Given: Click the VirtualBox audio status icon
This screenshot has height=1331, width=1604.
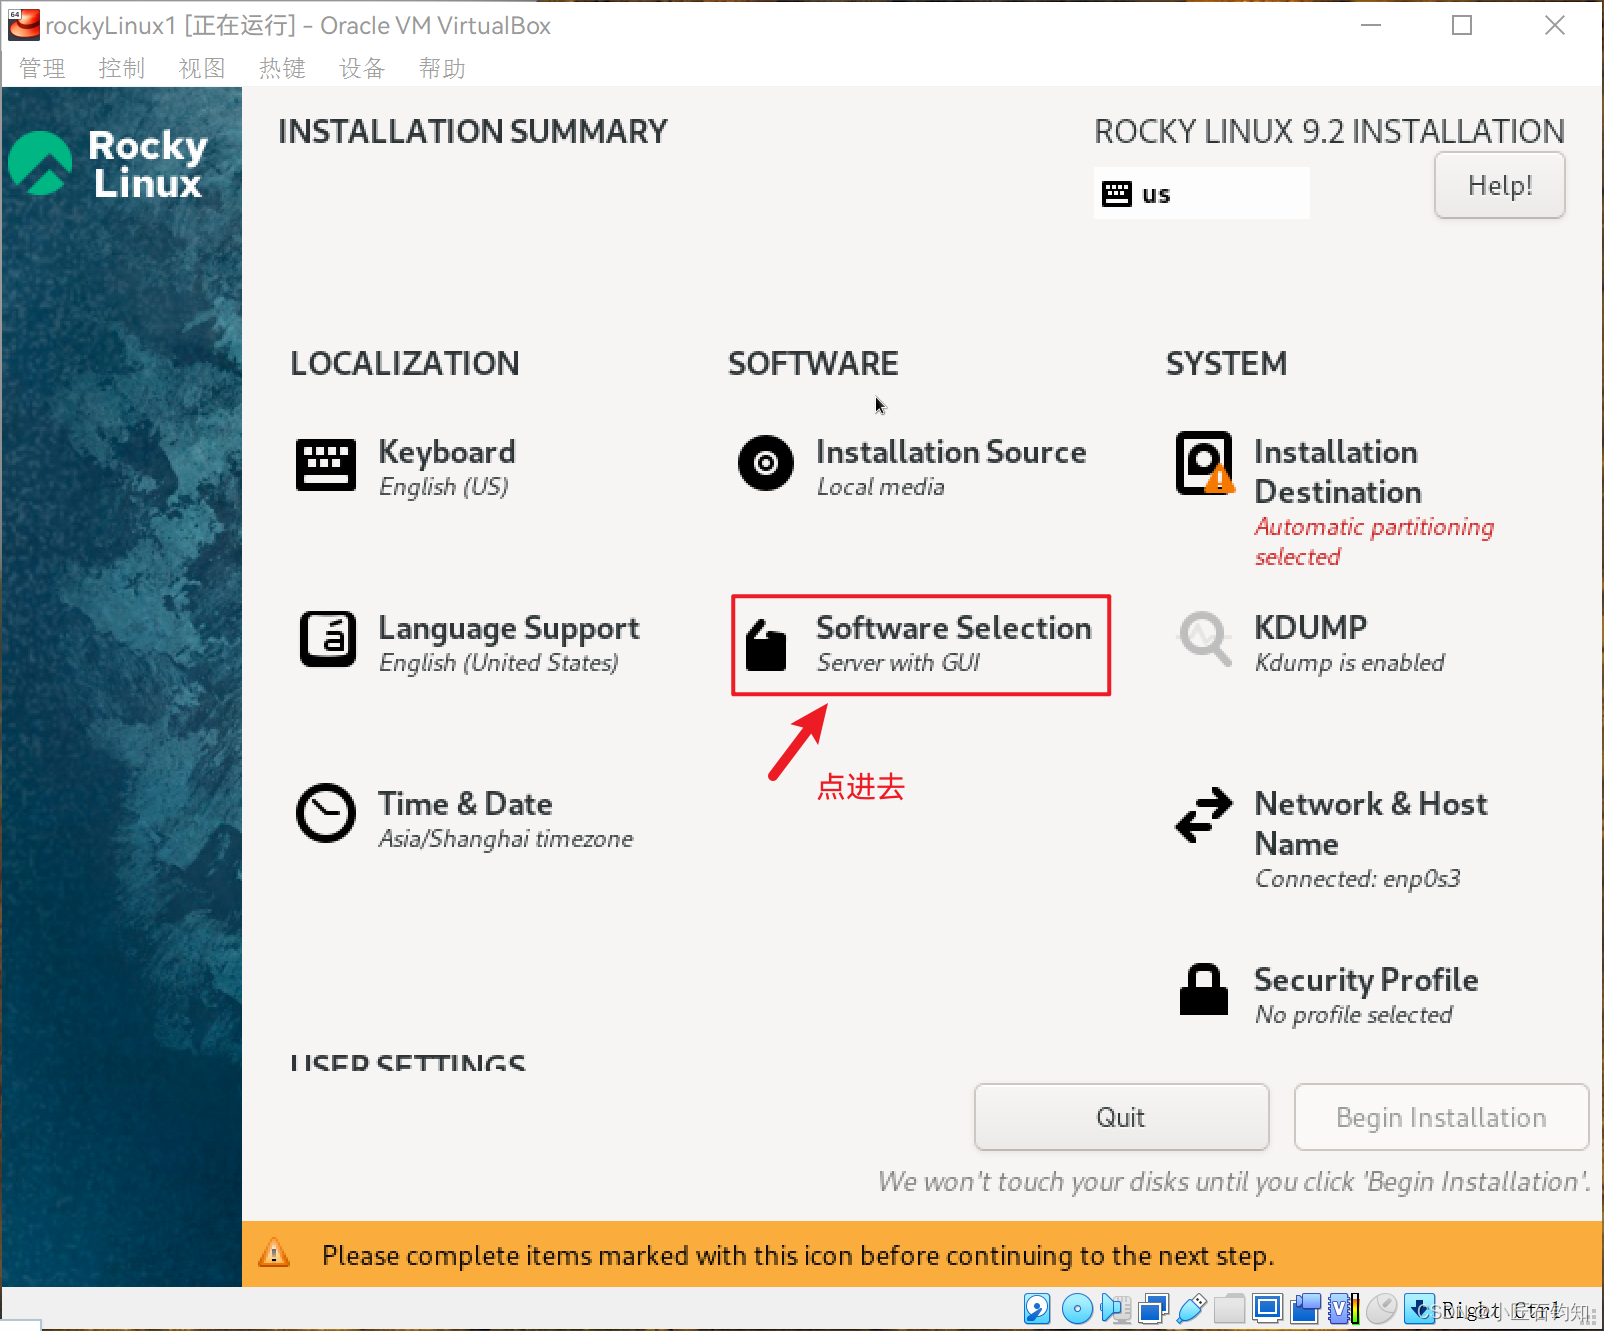Looking at the screenshot, I should [1115, 1308].
